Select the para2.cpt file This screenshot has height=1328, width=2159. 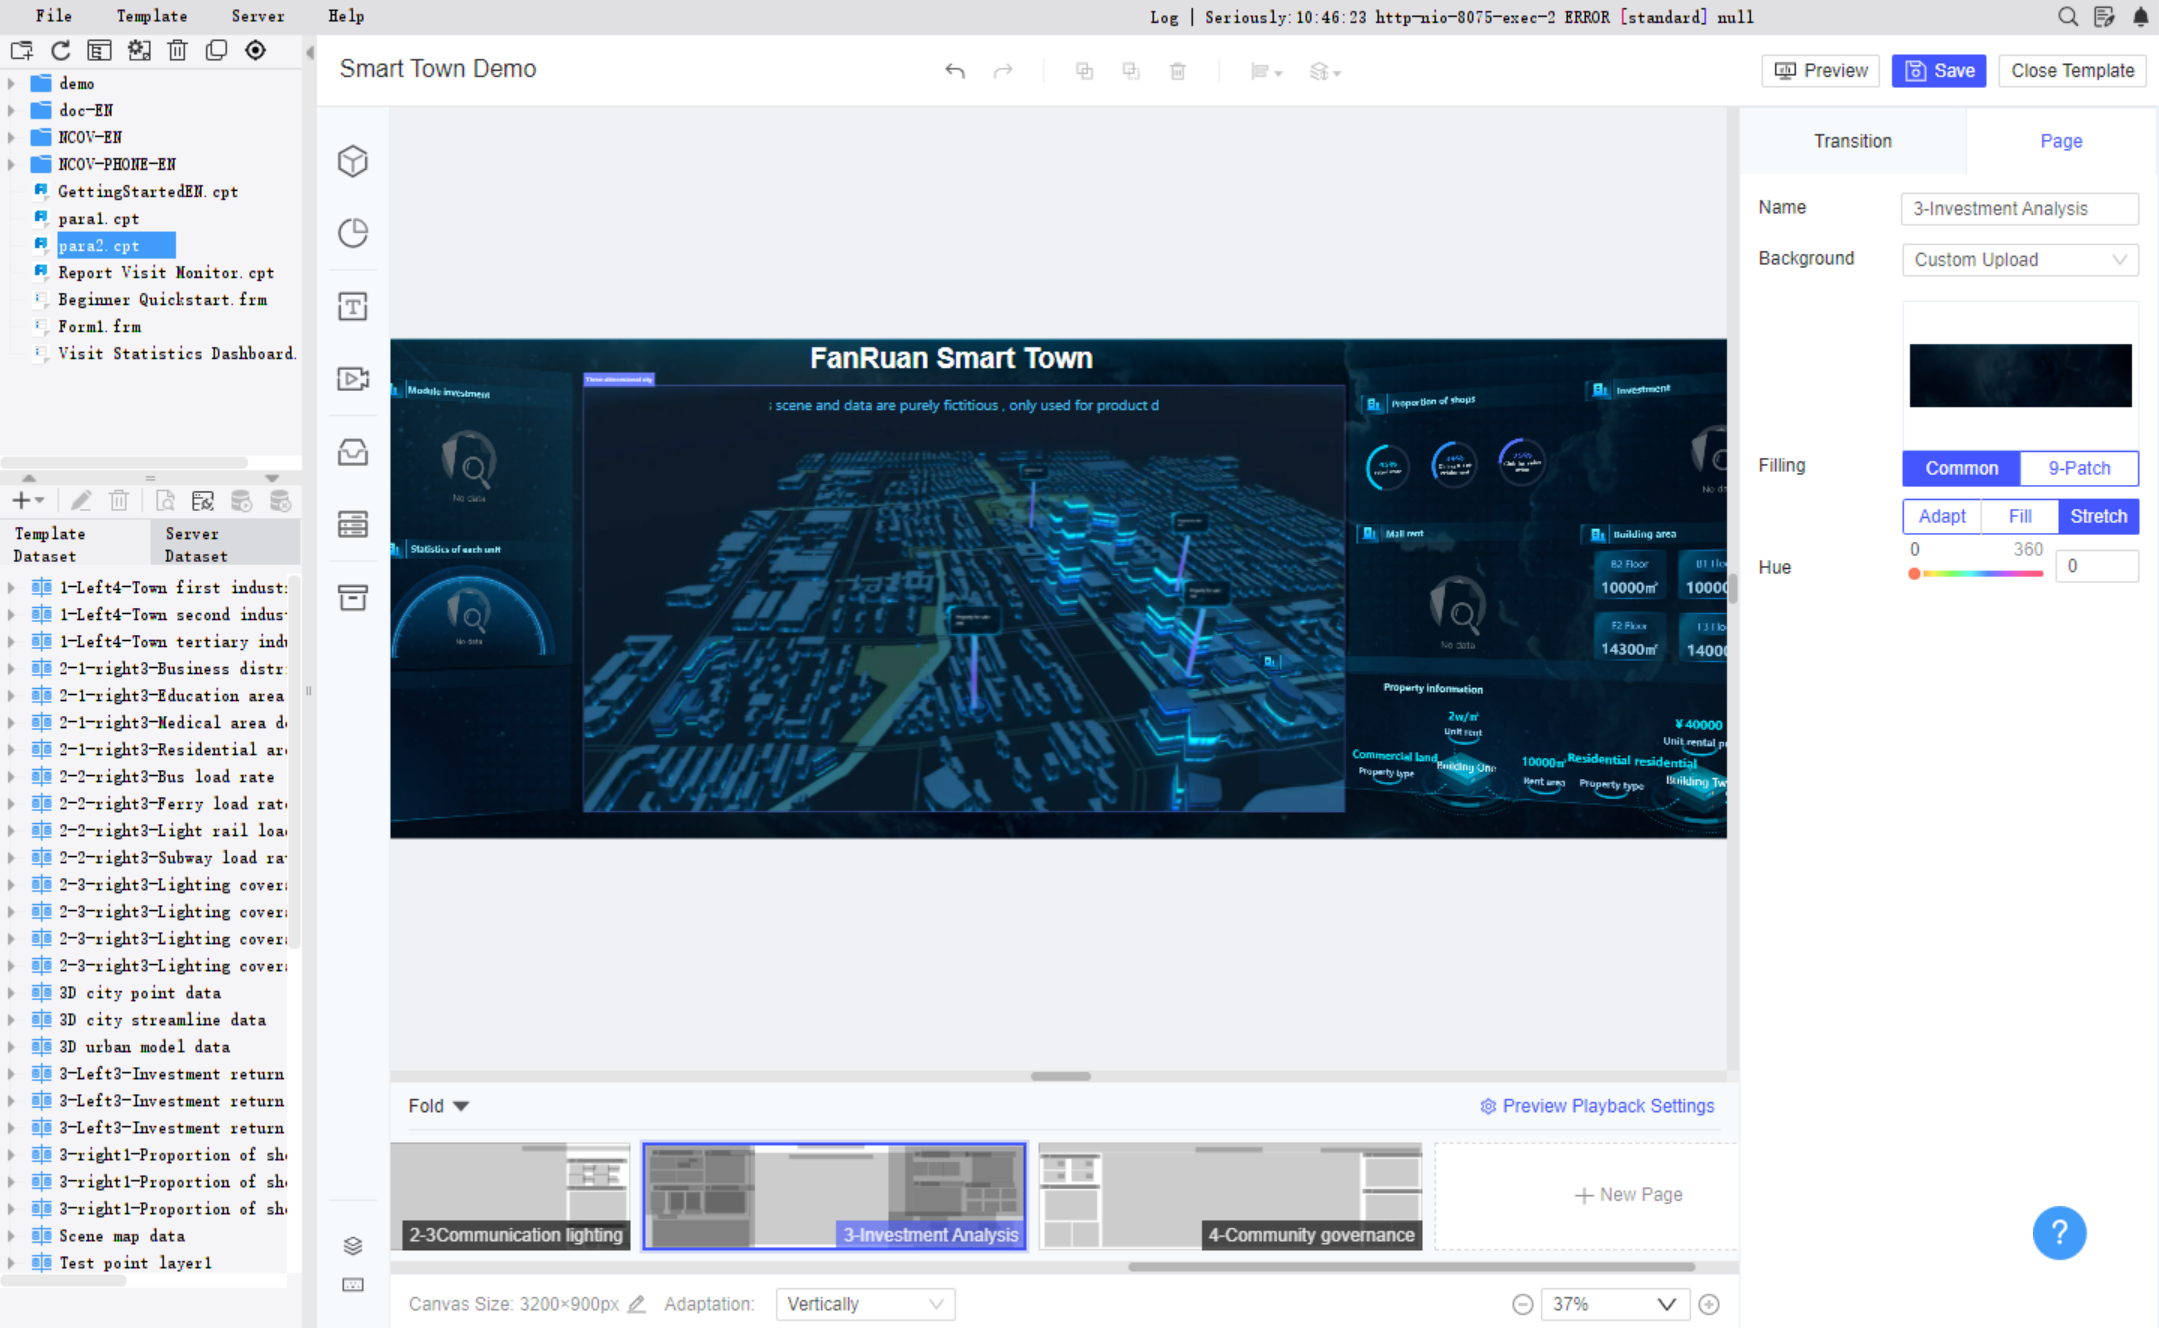99,245
